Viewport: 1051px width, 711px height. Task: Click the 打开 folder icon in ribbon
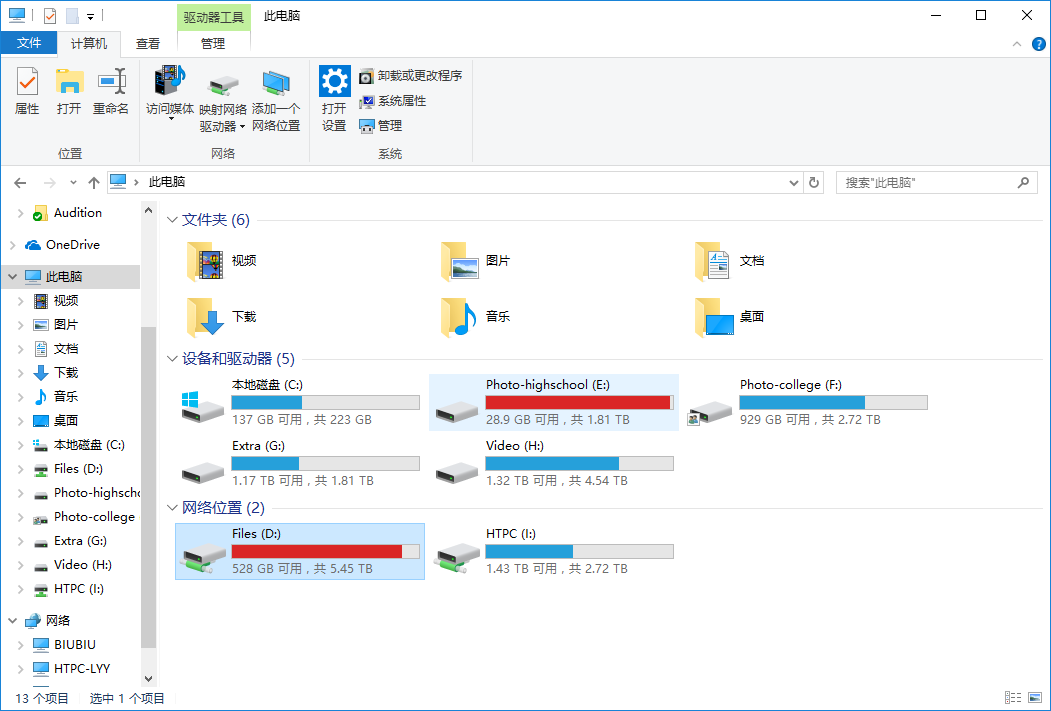69,82
